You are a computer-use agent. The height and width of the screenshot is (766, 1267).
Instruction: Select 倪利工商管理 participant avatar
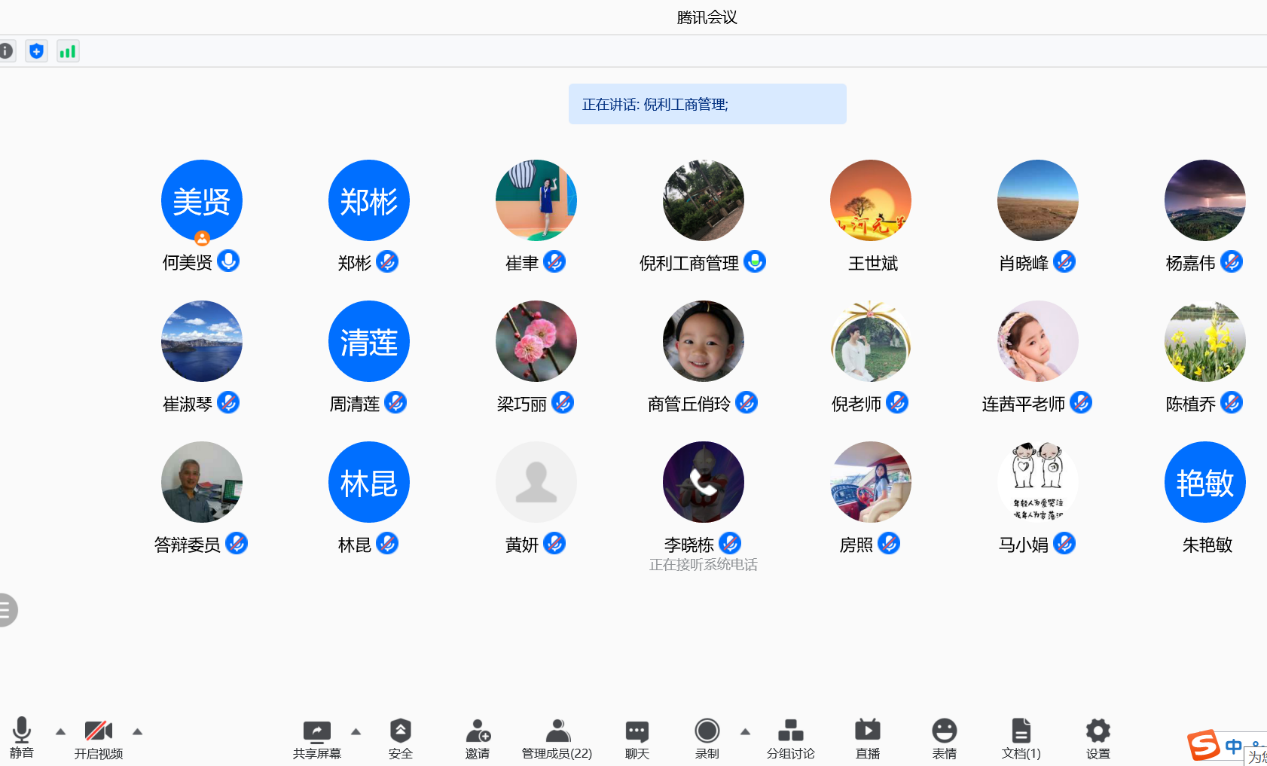(703, 200)
